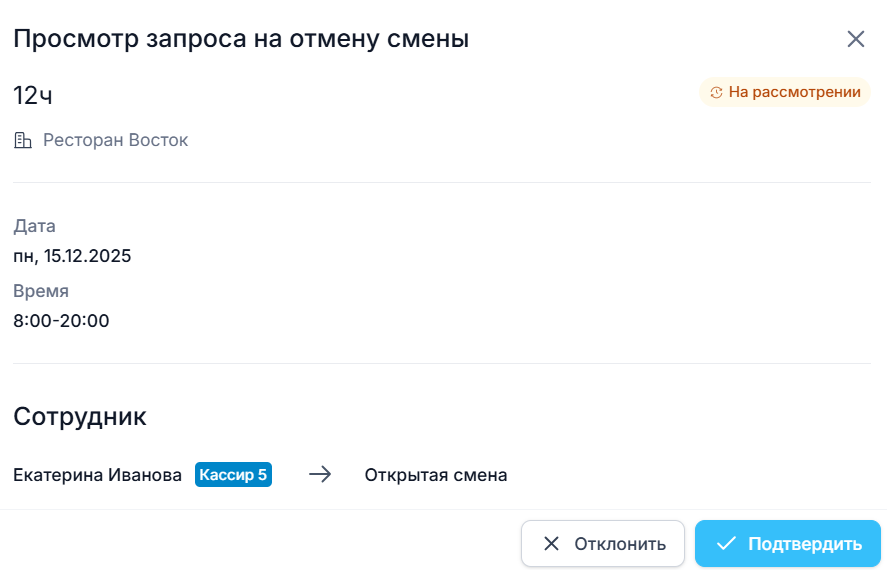Click the dialog title Просмотр запроса на отмену смены
887x570 pixels.
(241, 39)
